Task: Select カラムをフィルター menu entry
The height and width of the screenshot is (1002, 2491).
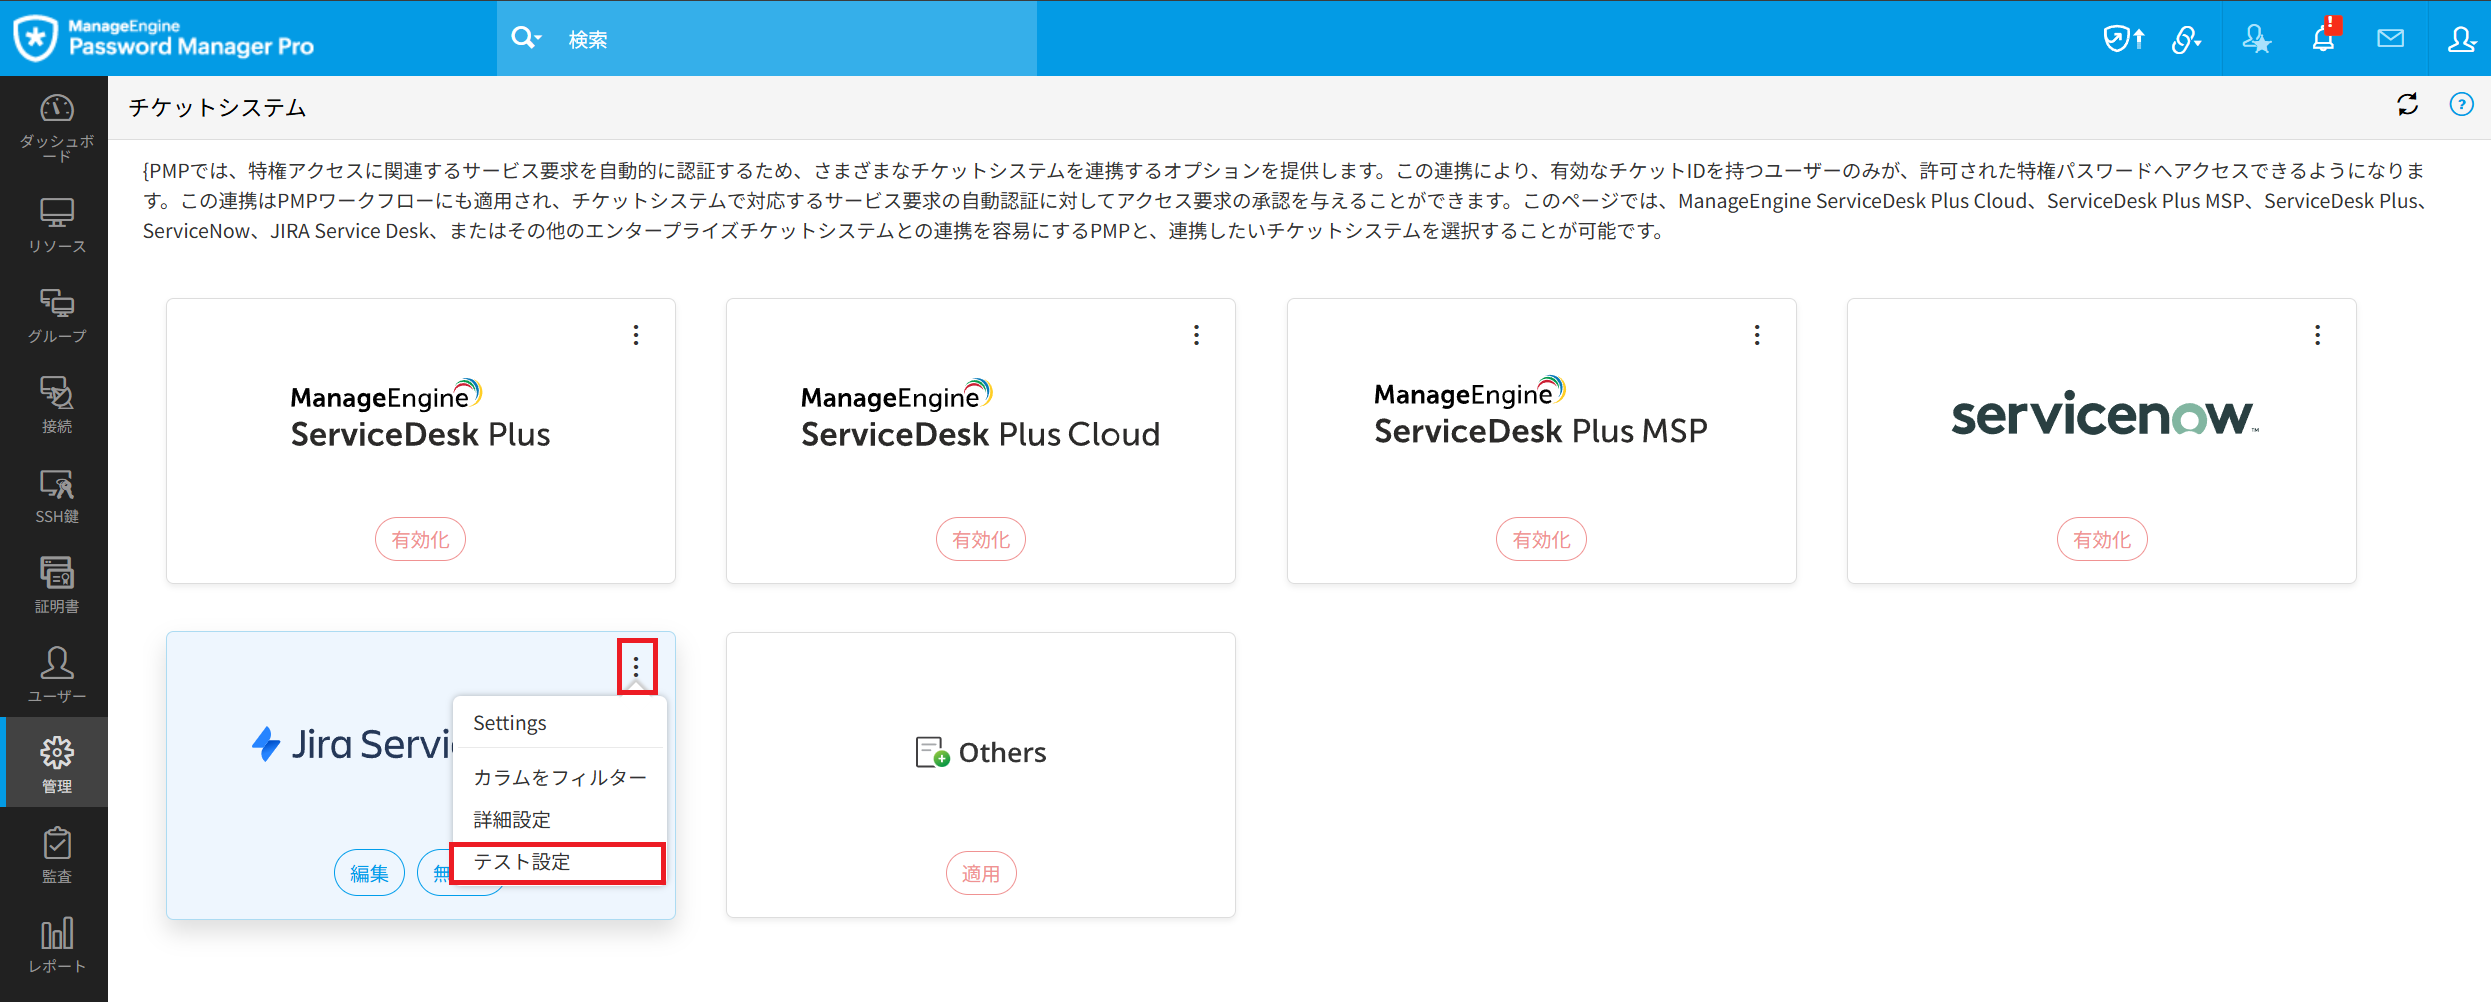Action: click(x=559, y=777)
